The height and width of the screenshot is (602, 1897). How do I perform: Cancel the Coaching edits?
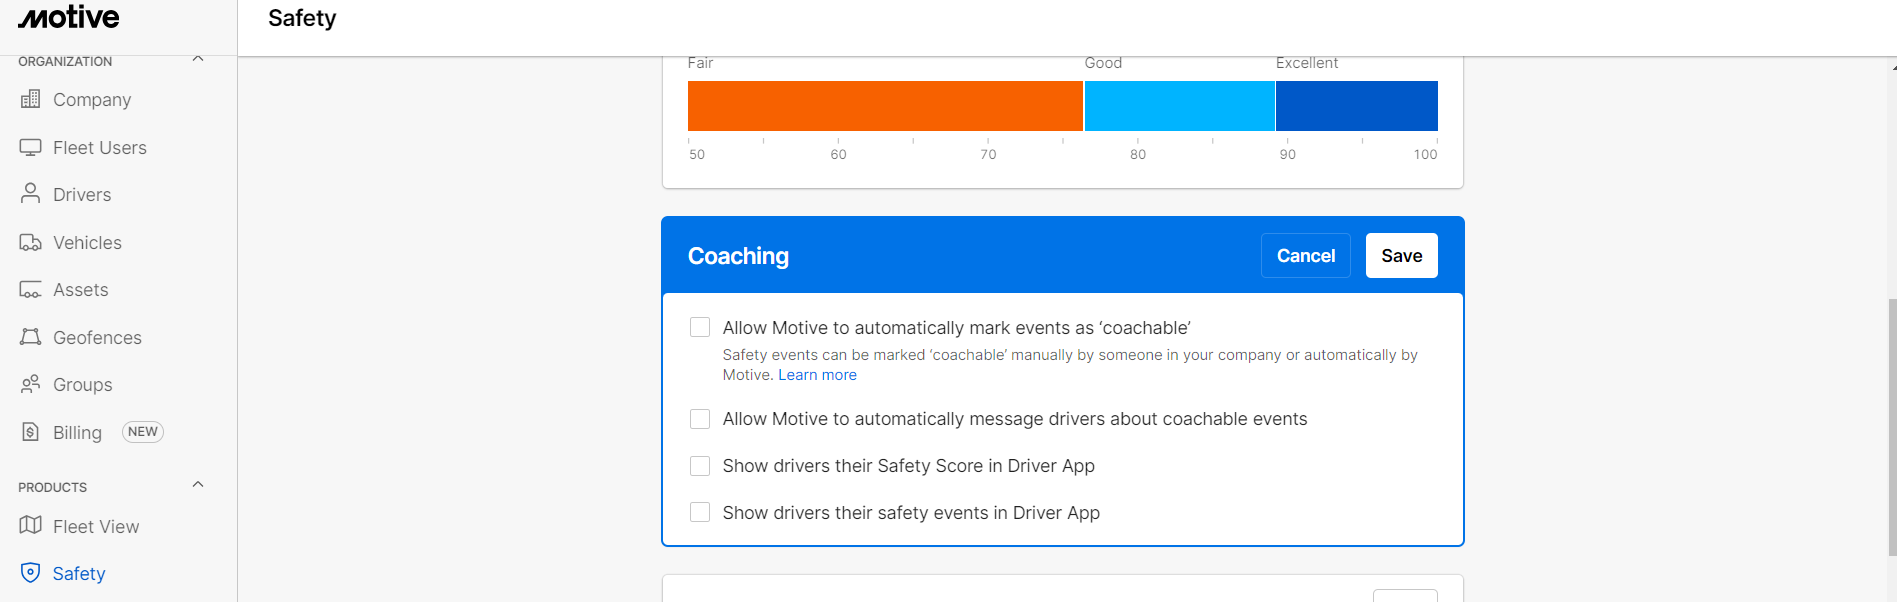click(1305, 256)
